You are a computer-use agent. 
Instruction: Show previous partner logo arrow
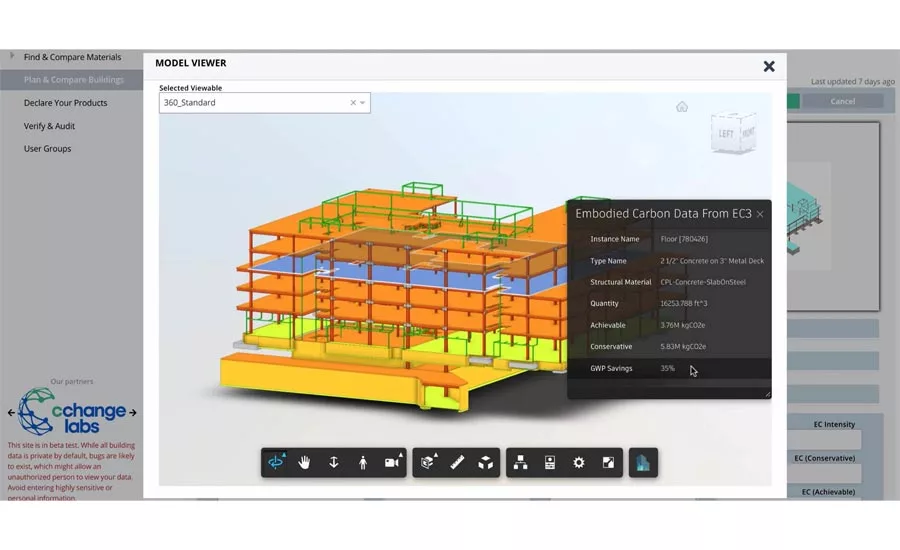pos(11,412)
